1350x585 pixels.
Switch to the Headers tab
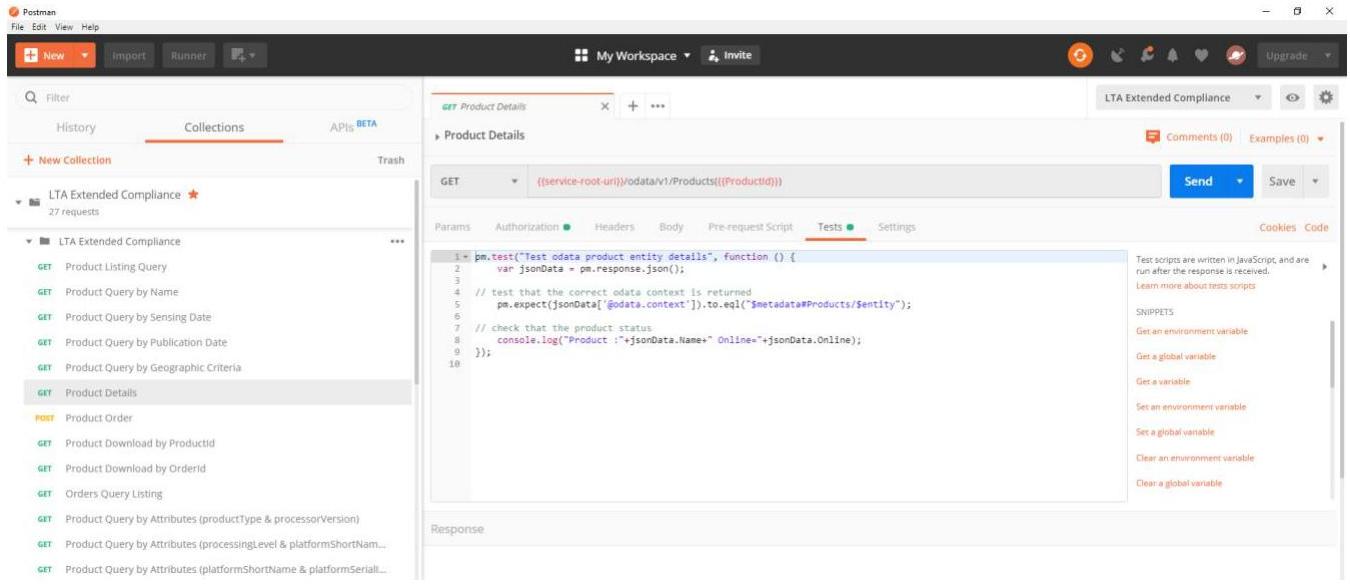[x=614, y=227]
